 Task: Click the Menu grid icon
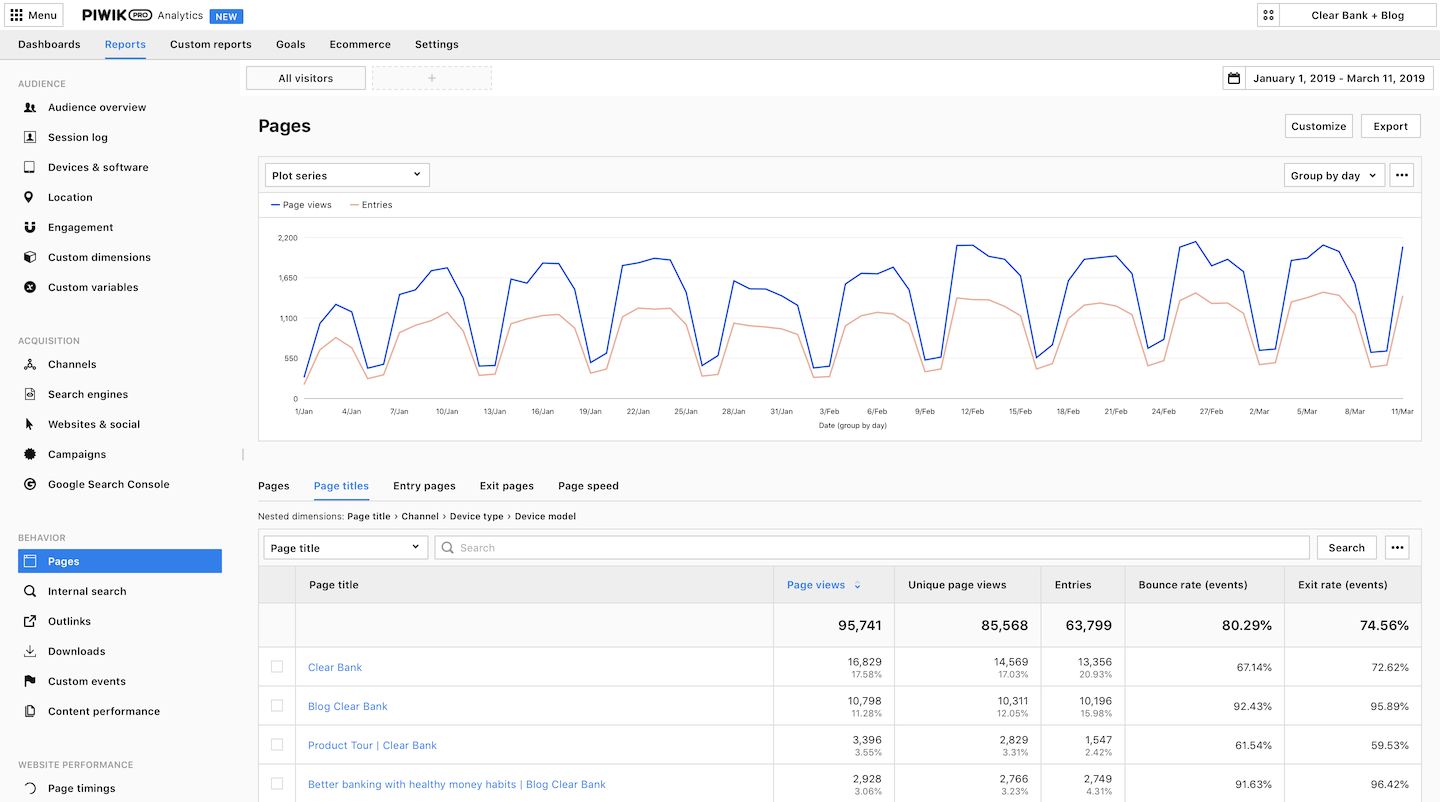tap(16, 15)
